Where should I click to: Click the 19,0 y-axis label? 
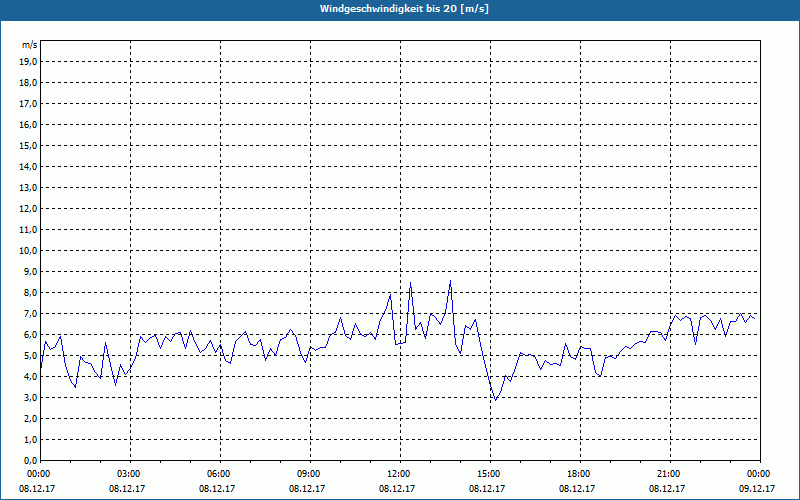29,62
